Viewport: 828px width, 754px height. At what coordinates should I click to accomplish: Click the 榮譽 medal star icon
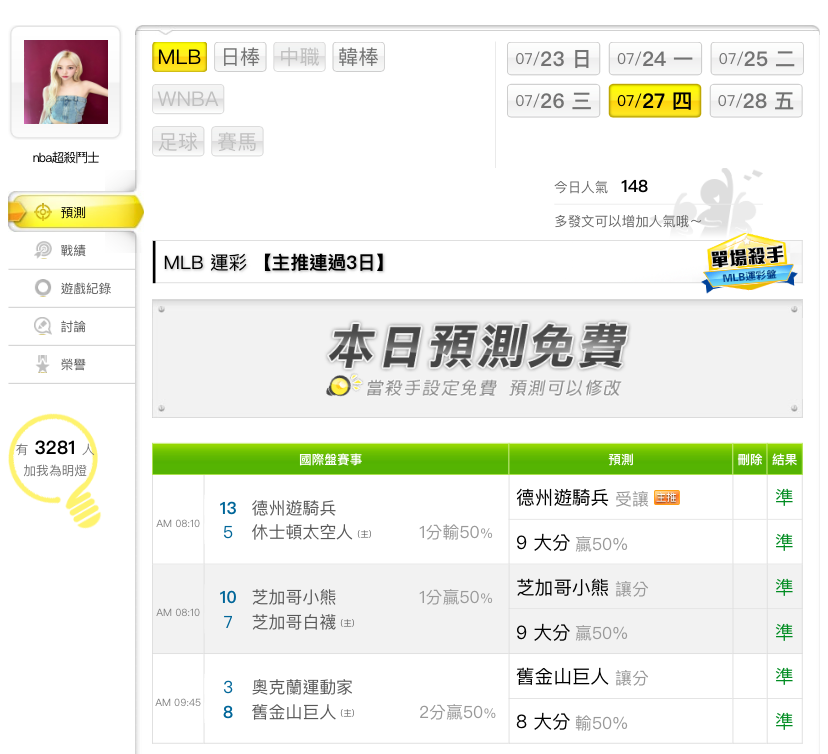point(43,364)
